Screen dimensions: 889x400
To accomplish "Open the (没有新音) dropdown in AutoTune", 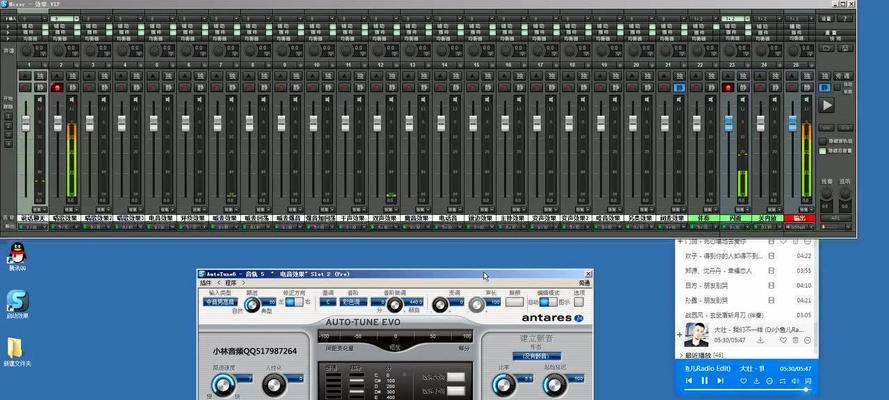I will 537,356.
